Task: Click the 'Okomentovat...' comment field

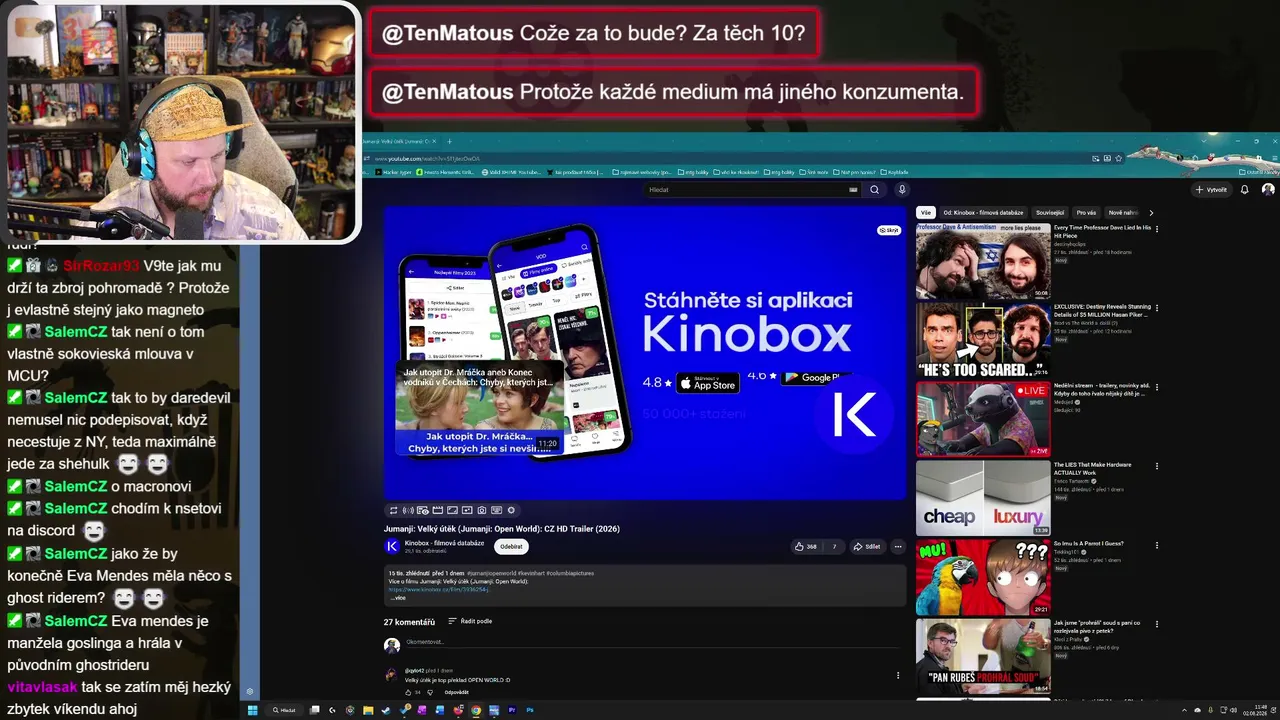Action: click(650, 642)
